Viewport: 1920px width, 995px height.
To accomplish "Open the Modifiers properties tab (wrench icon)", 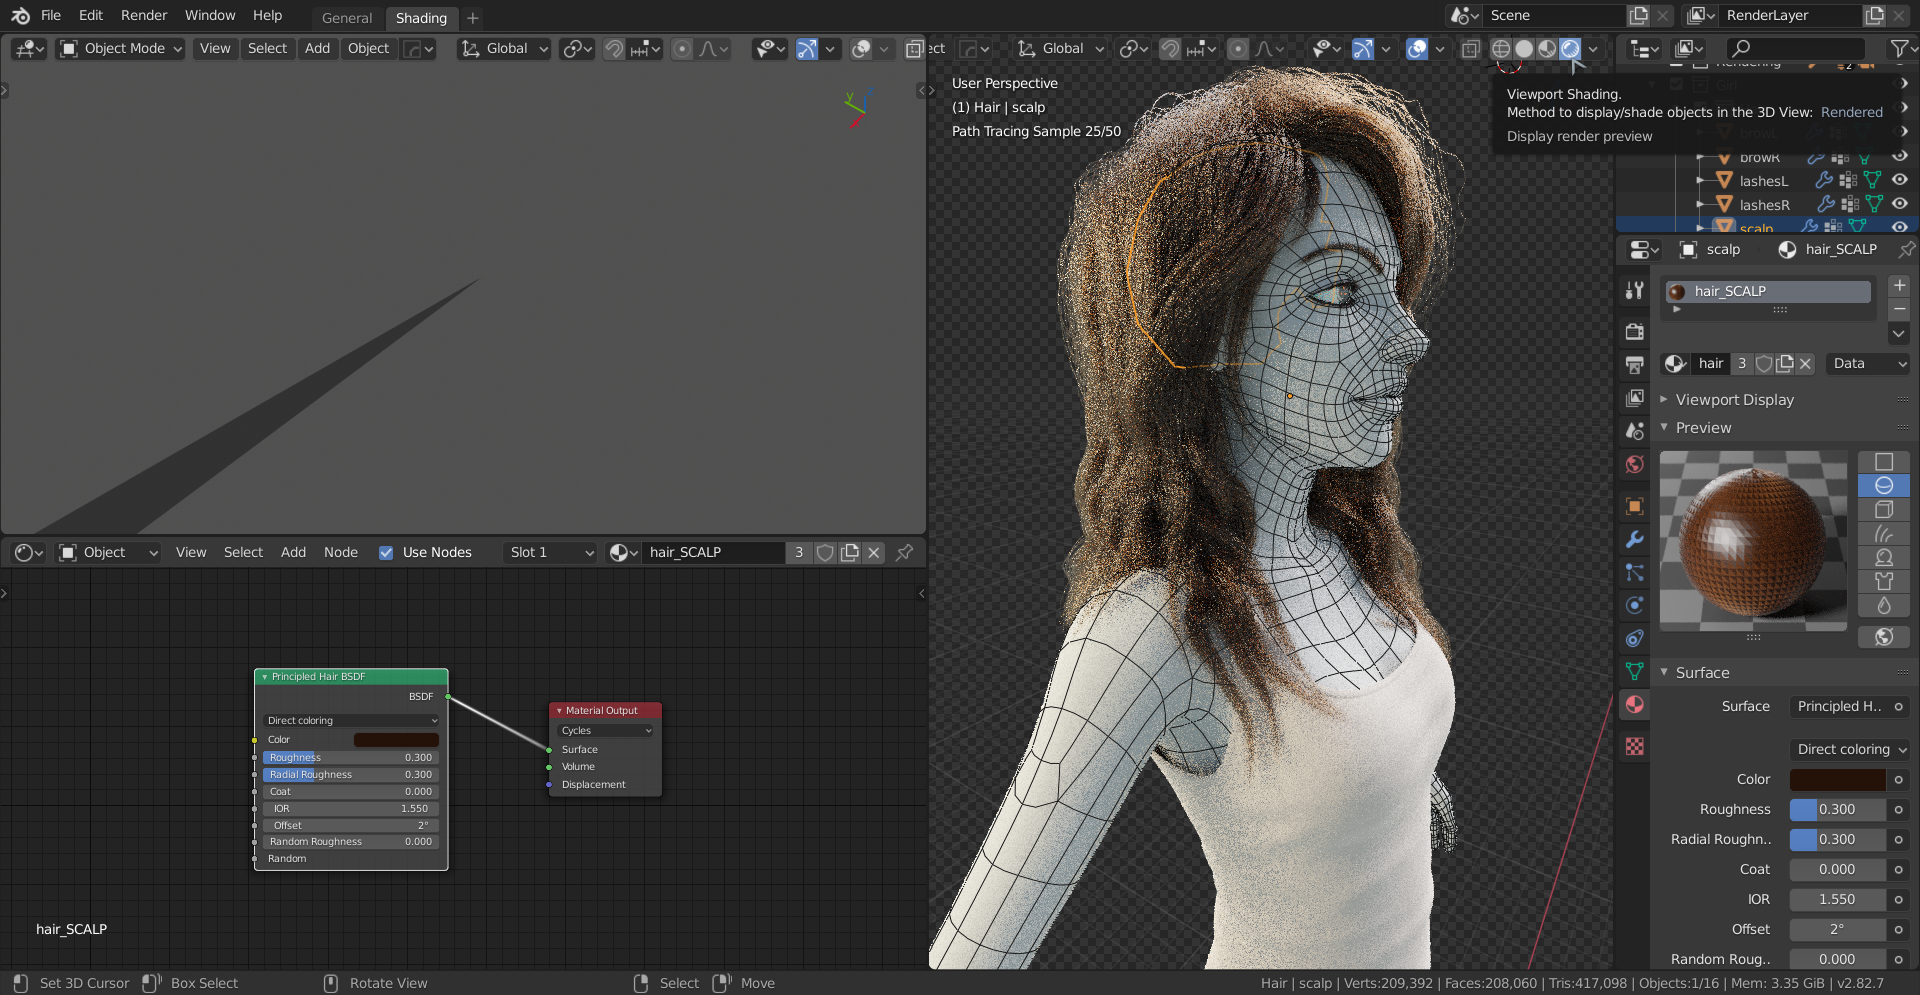I will [x=1635, y=540].
